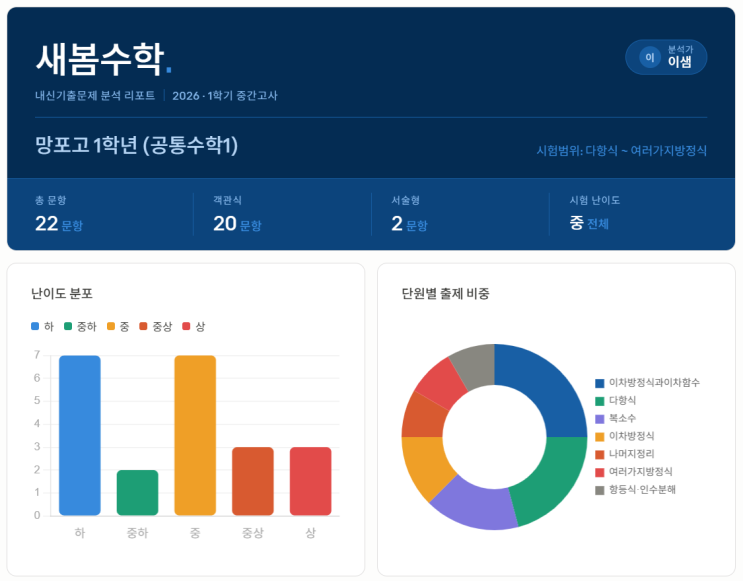The width and height of the screenshot is (743, 581).
Task: Click the blue 하 legend color box
Action: tap(36, 327)
